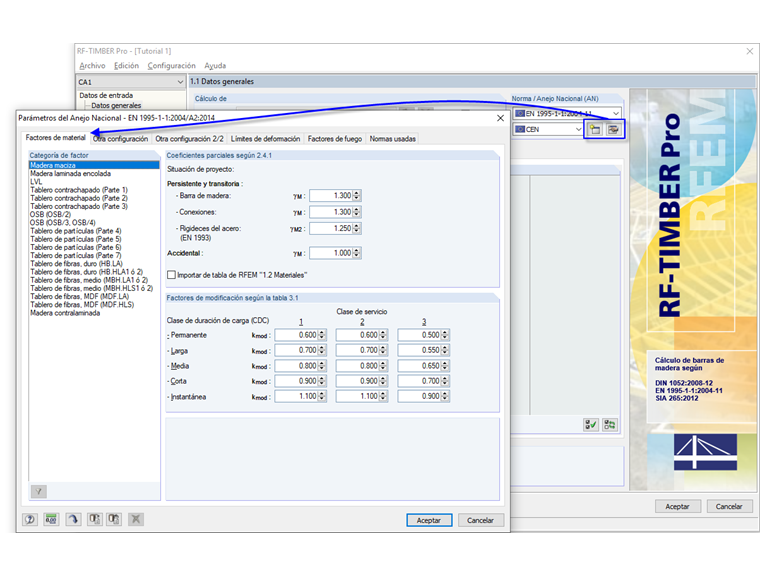Open the Configuración menu
Viewport: 760px width, 577px height.
[x=172, y=65]
